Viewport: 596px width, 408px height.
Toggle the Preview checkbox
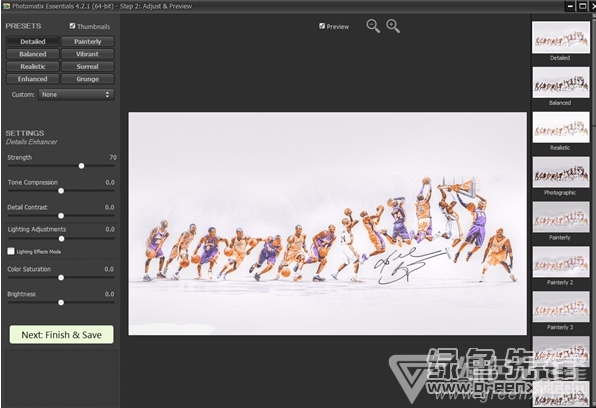point(322,26)
